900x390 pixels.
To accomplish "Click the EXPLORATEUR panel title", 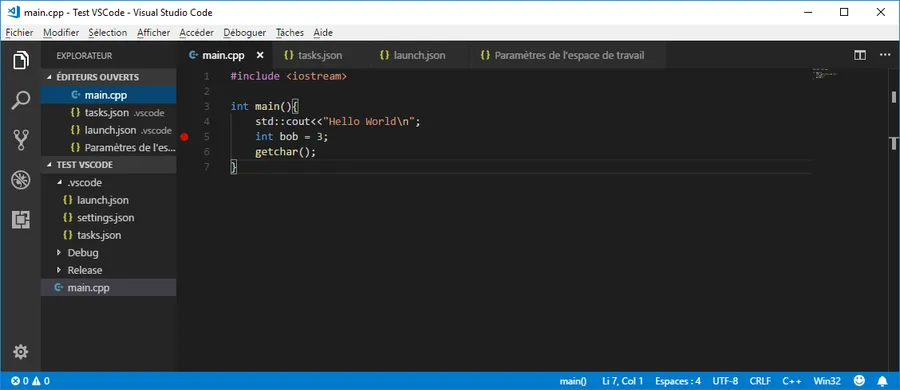I will (x=84, y=56).
